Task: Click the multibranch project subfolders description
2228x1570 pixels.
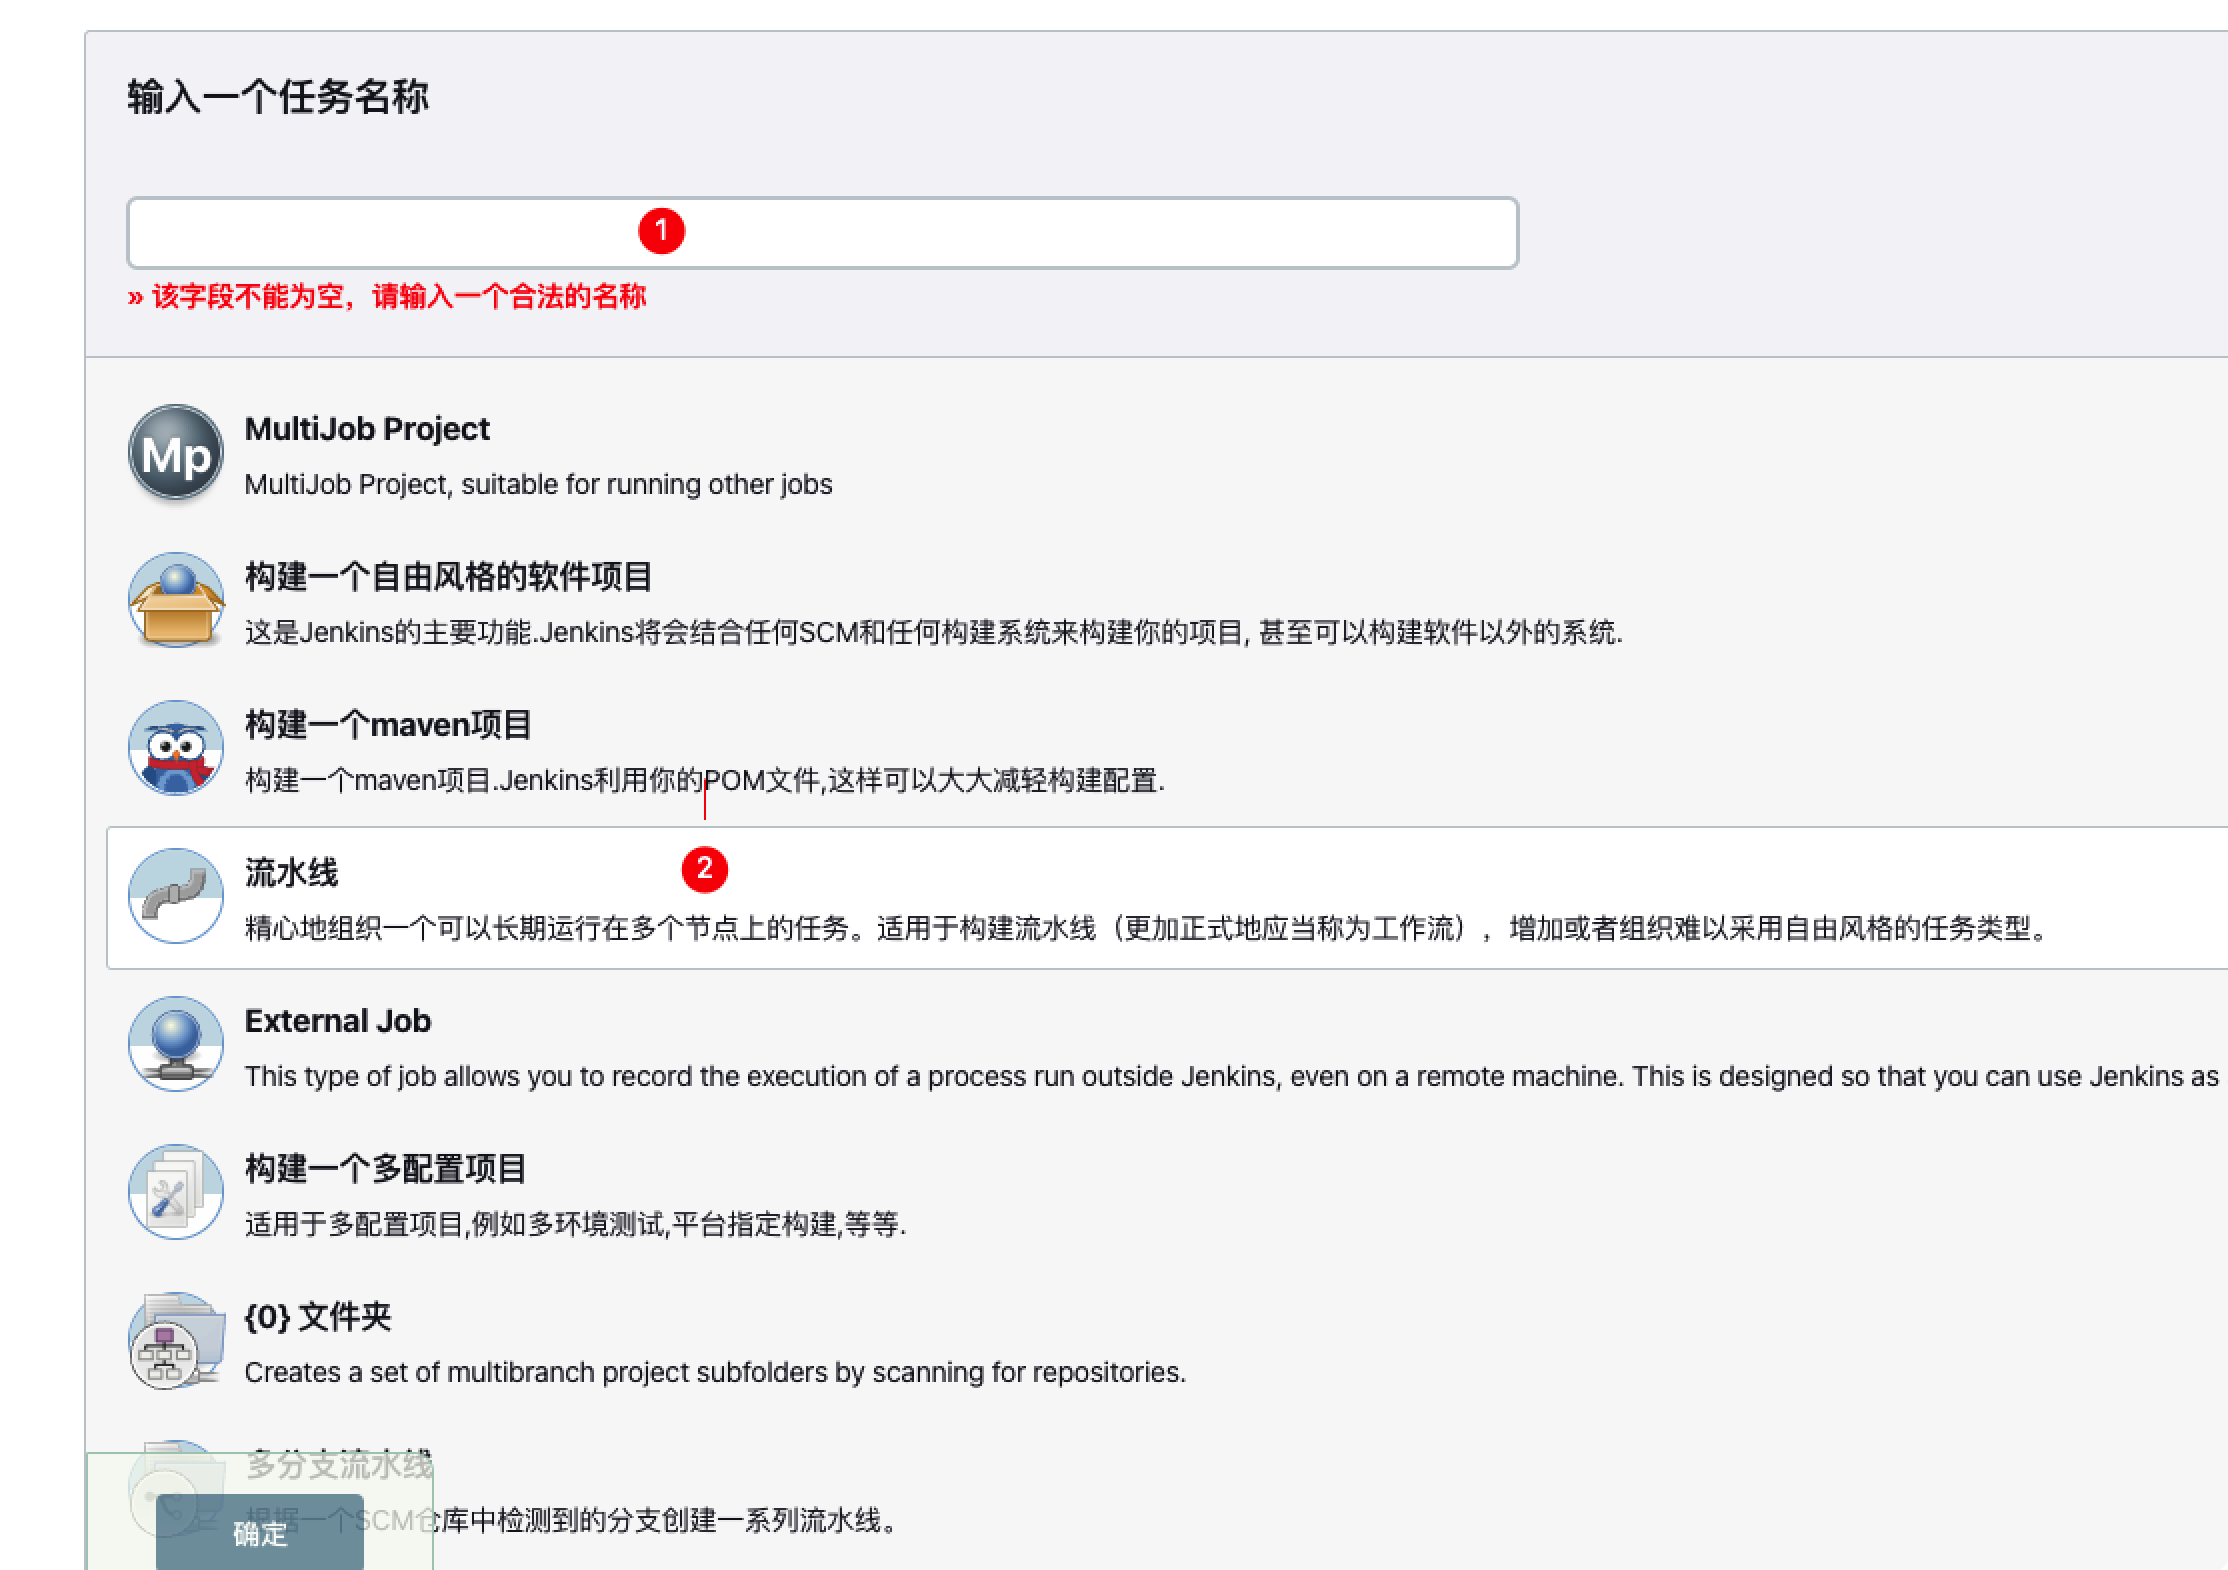Action: [715, 1372]
